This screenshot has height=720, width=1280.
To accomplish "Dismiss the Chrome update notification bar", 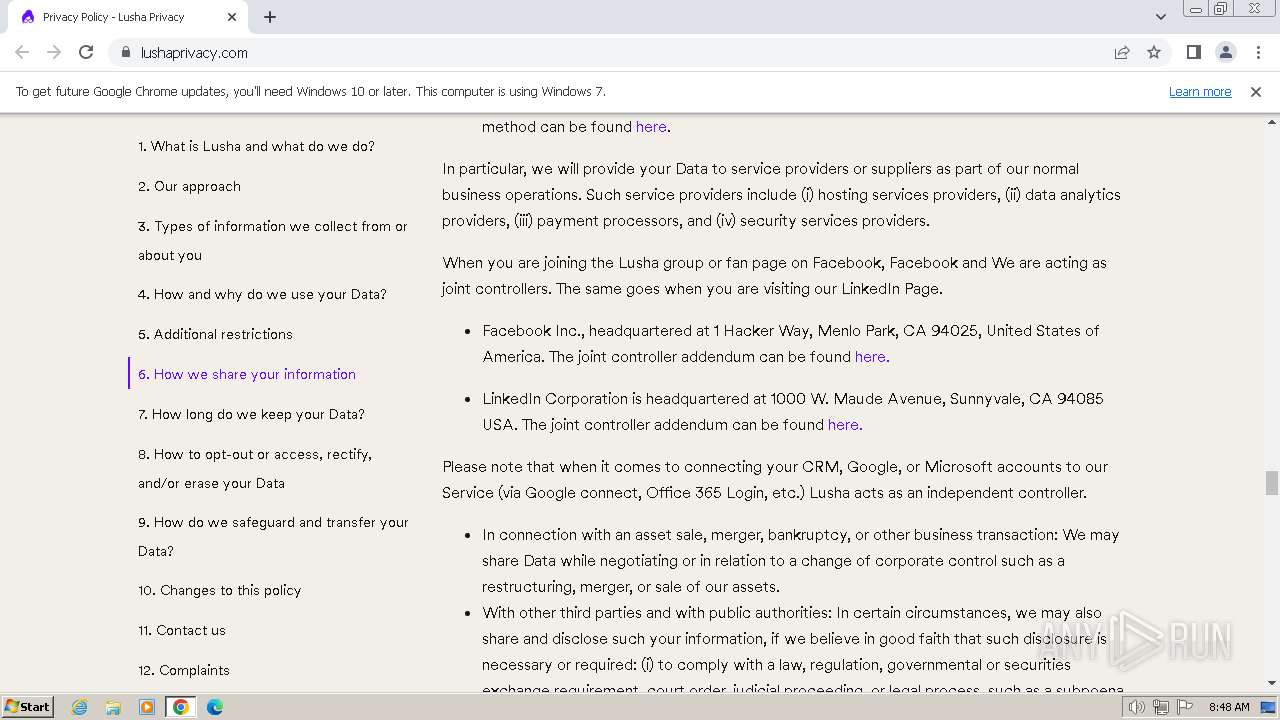I will (1256, 91).
